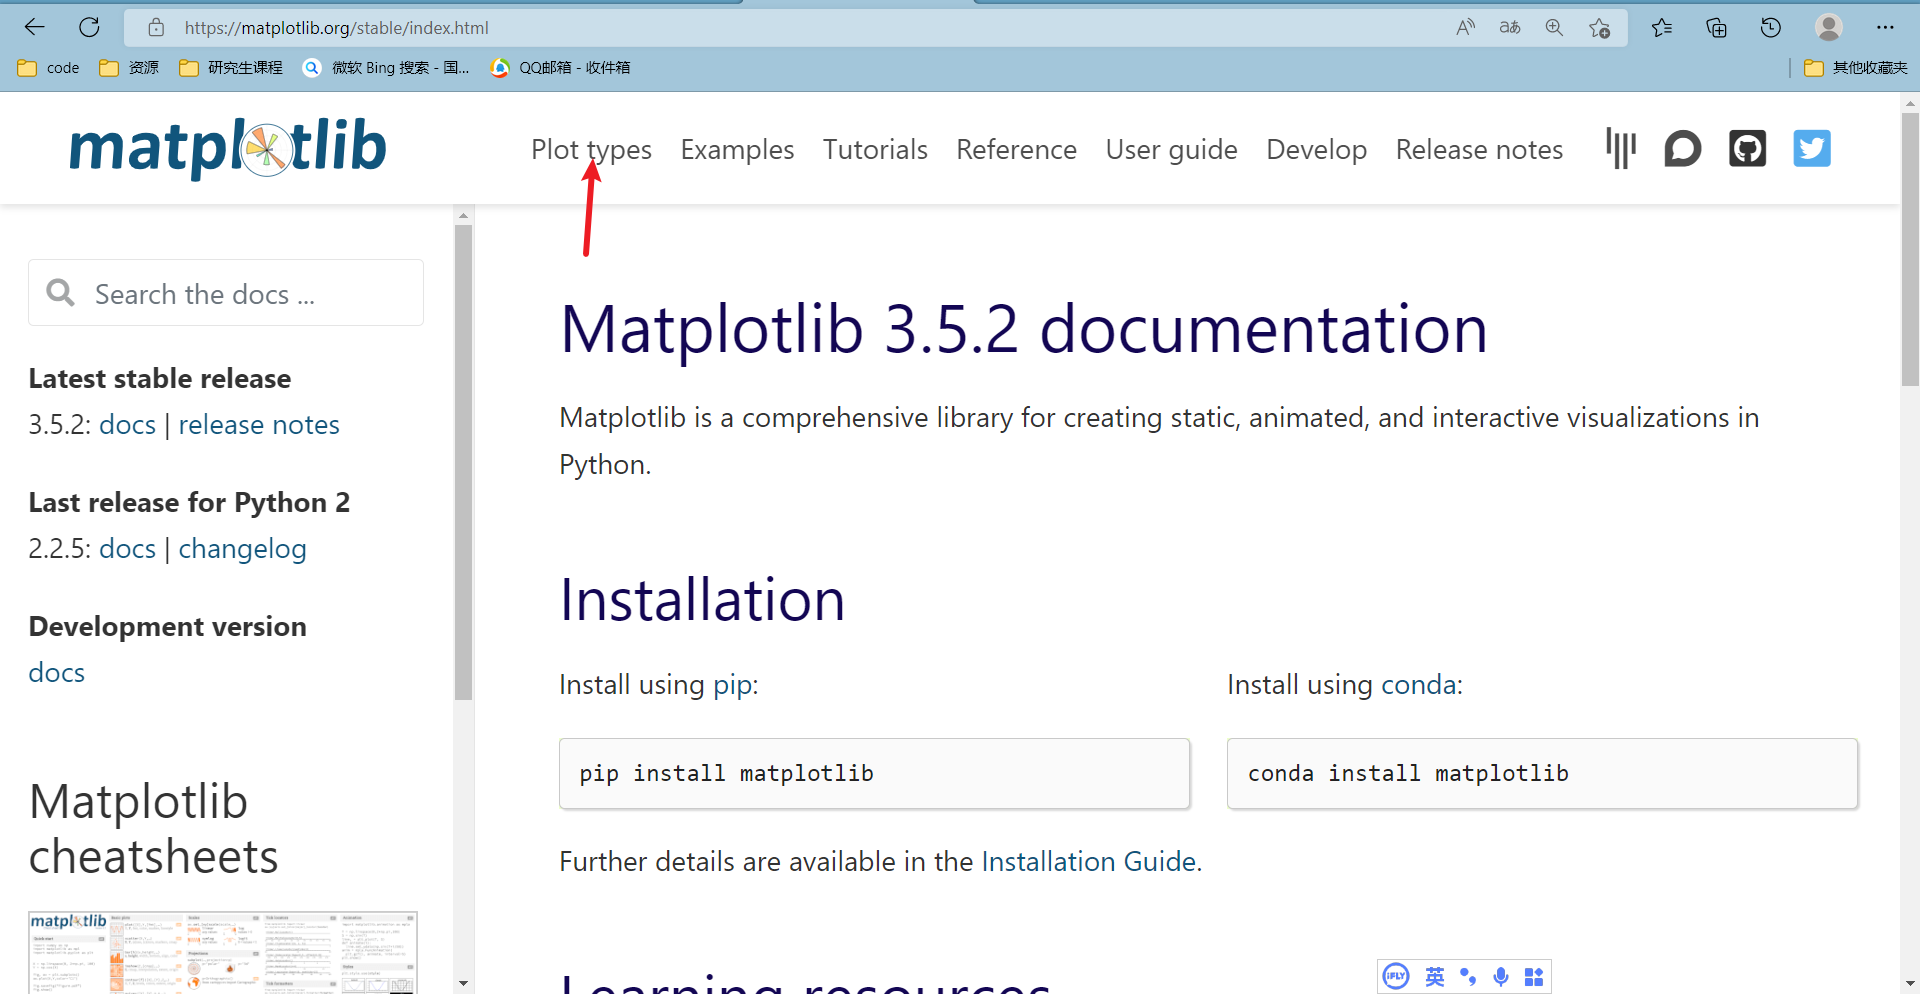Open the Examples navigation item

737,149
